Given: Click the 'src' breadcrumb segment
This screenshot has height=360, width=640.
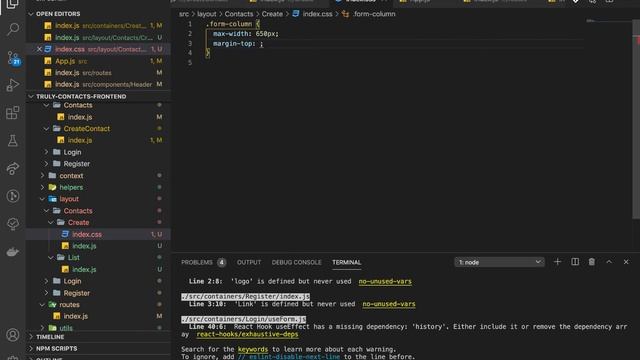Looking at the screenshot, I should [184, 14].
